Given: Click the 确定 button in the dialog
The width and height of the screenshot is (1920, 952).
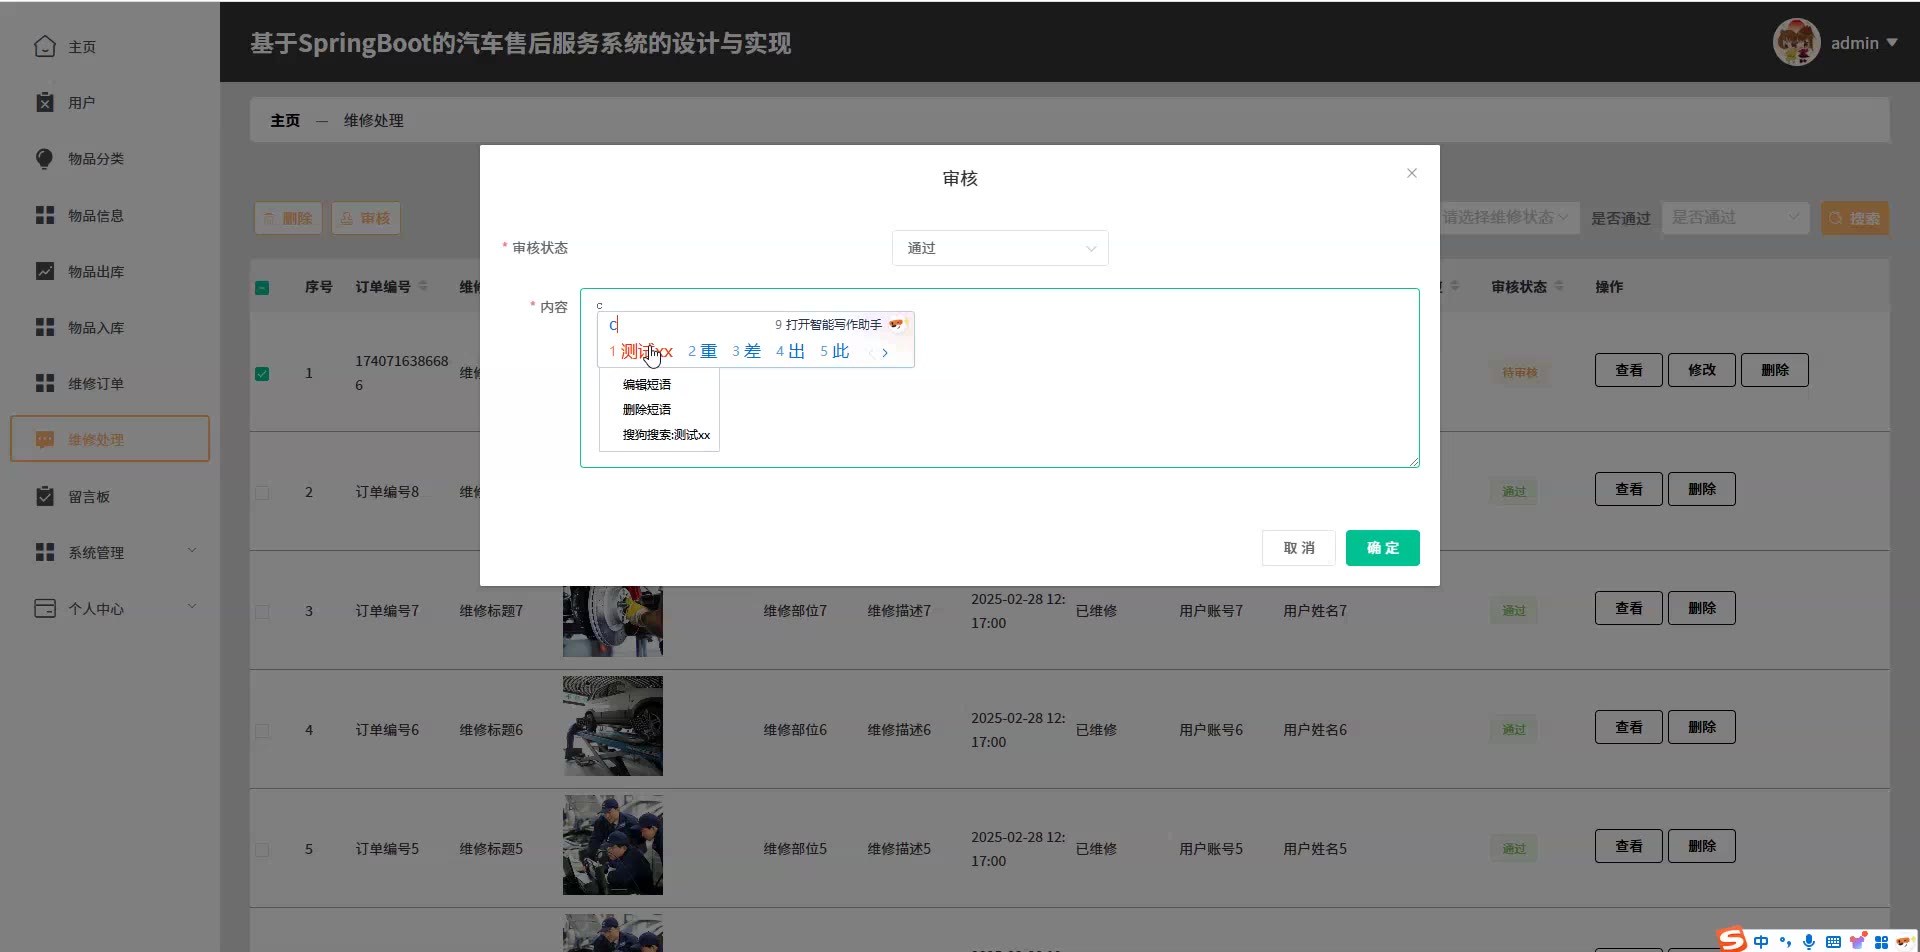Looking at the screenshot, I should point(1382,548).
